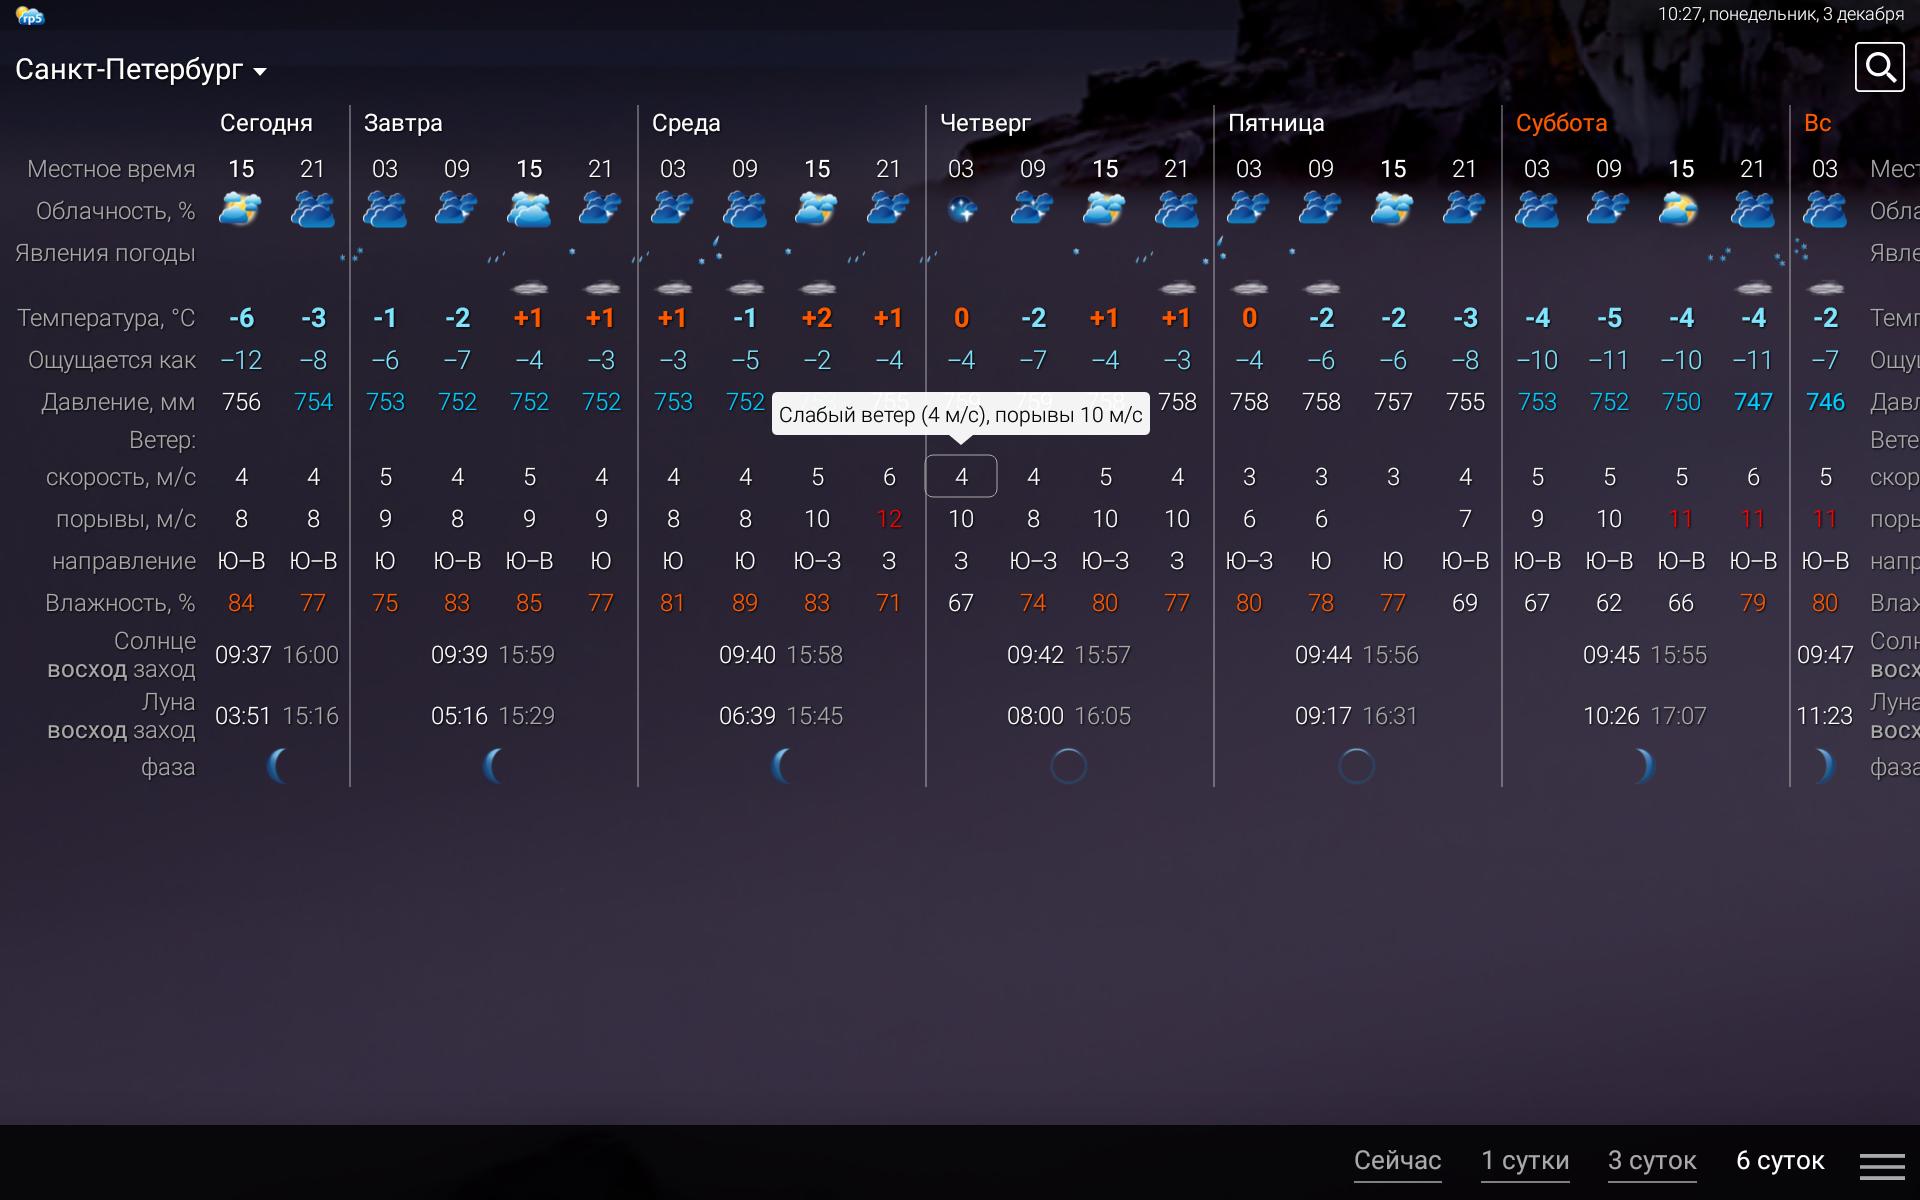Click the moon phase icon under Среда

(x=780, y=765)
